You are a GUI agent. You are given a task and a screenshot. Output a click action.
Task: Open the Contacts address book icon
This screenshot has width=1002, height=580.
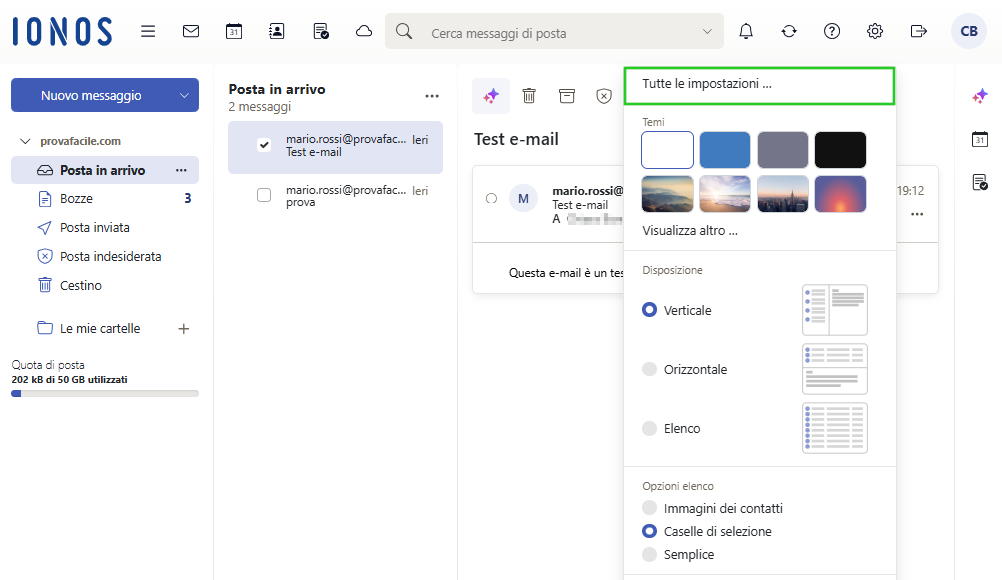(x=276, y=31)
